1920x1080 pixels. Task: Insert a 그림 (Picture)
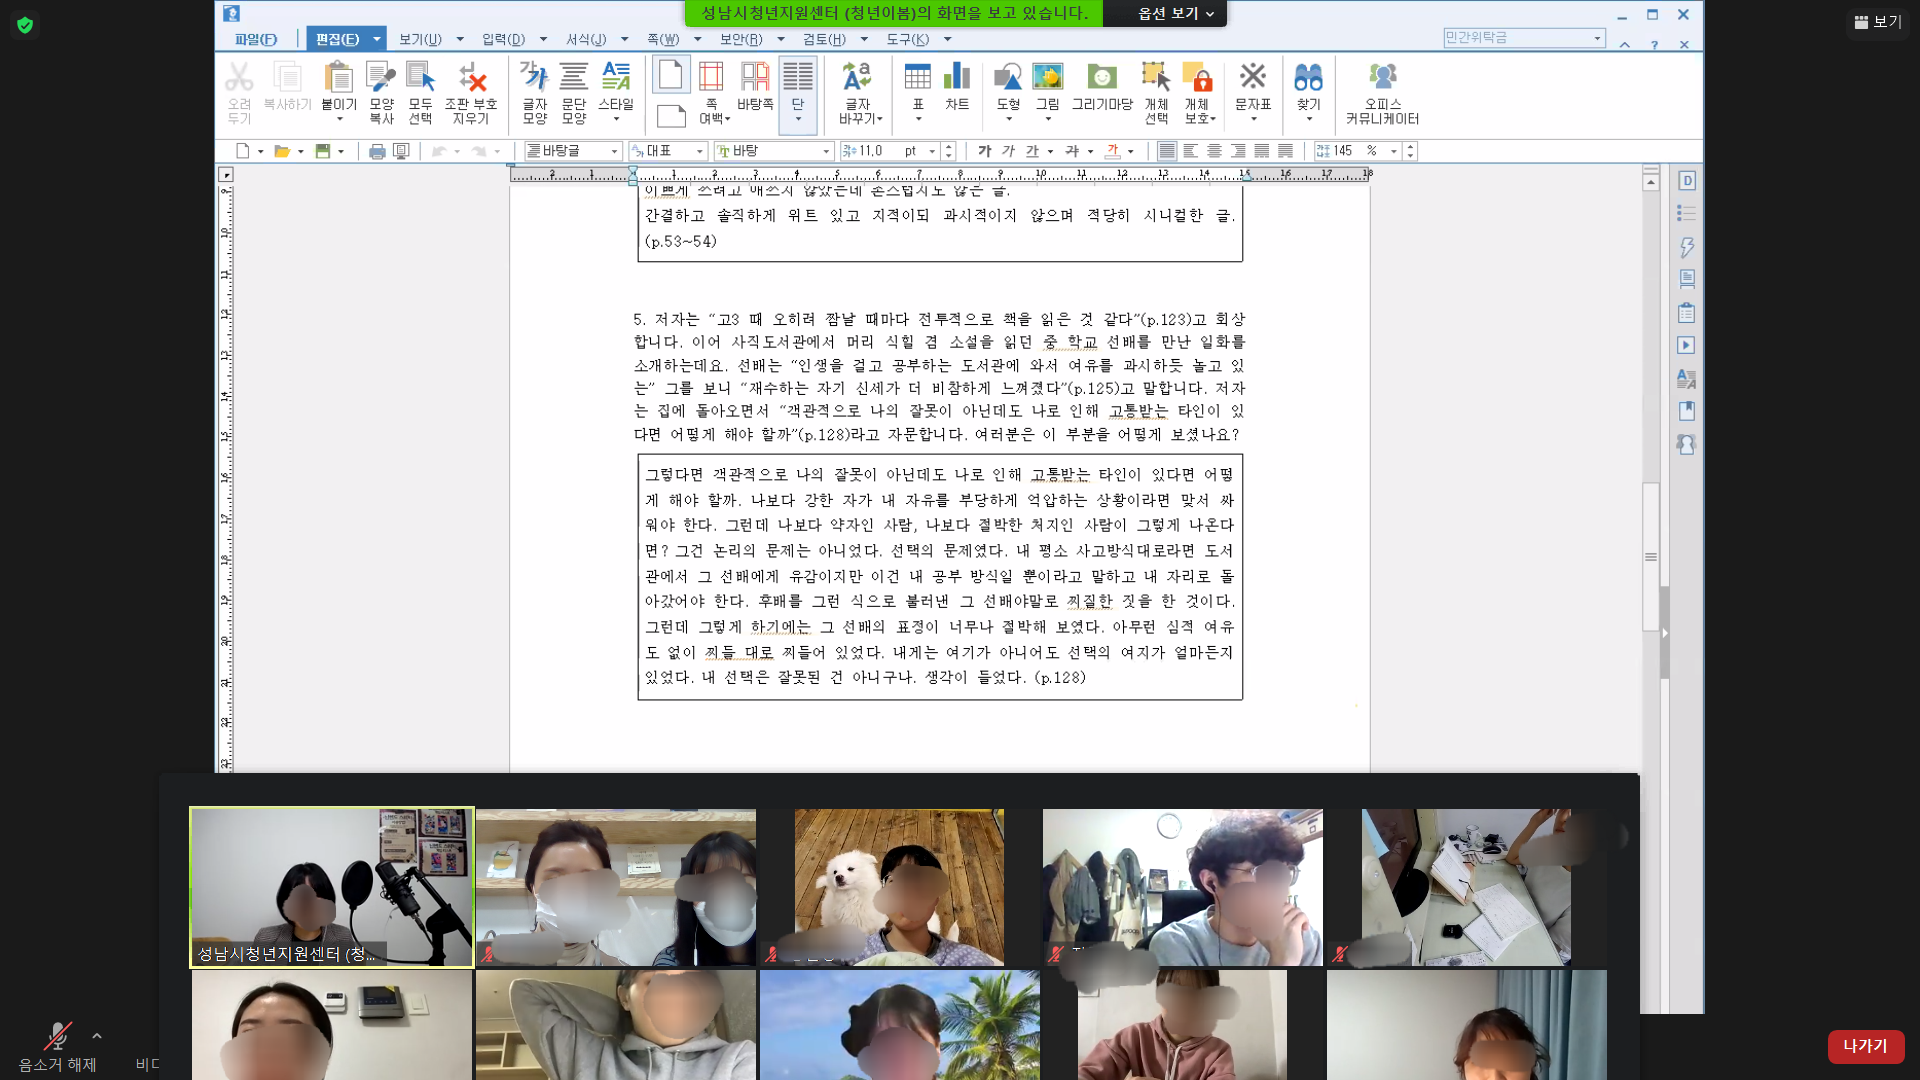tap(1048, 85)
